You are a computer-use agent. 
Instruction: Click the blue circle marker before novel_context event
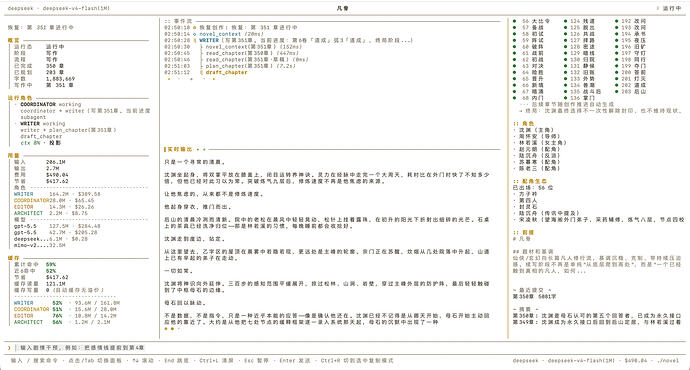tap(195, 34)
